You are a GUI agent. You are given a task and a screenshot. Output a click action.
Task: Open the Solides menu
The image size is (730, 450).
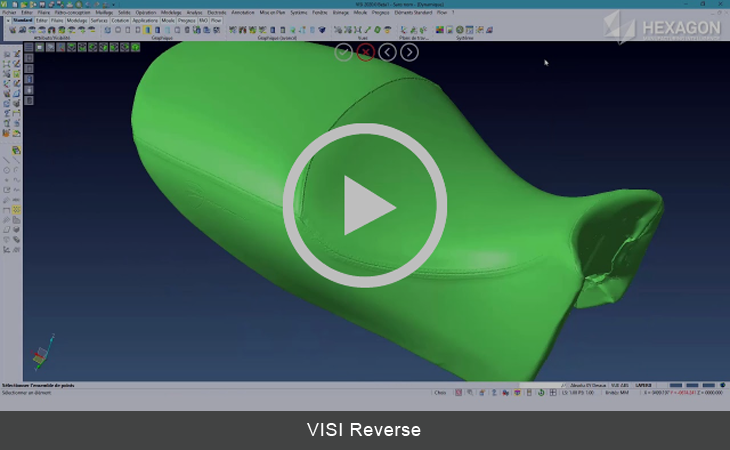click(x=124, y=13)
